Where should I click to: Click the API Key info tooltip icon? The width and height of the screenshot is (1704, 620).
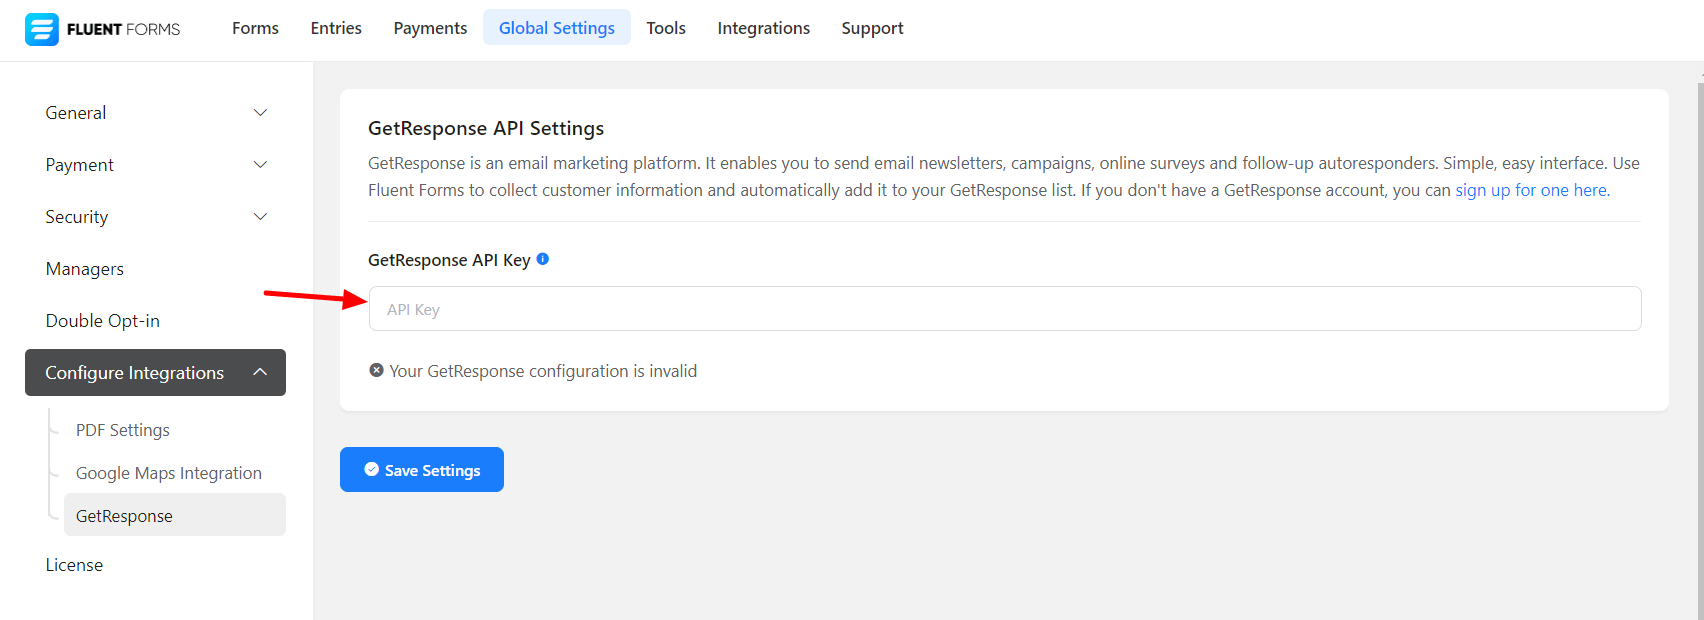pos(543,259)
